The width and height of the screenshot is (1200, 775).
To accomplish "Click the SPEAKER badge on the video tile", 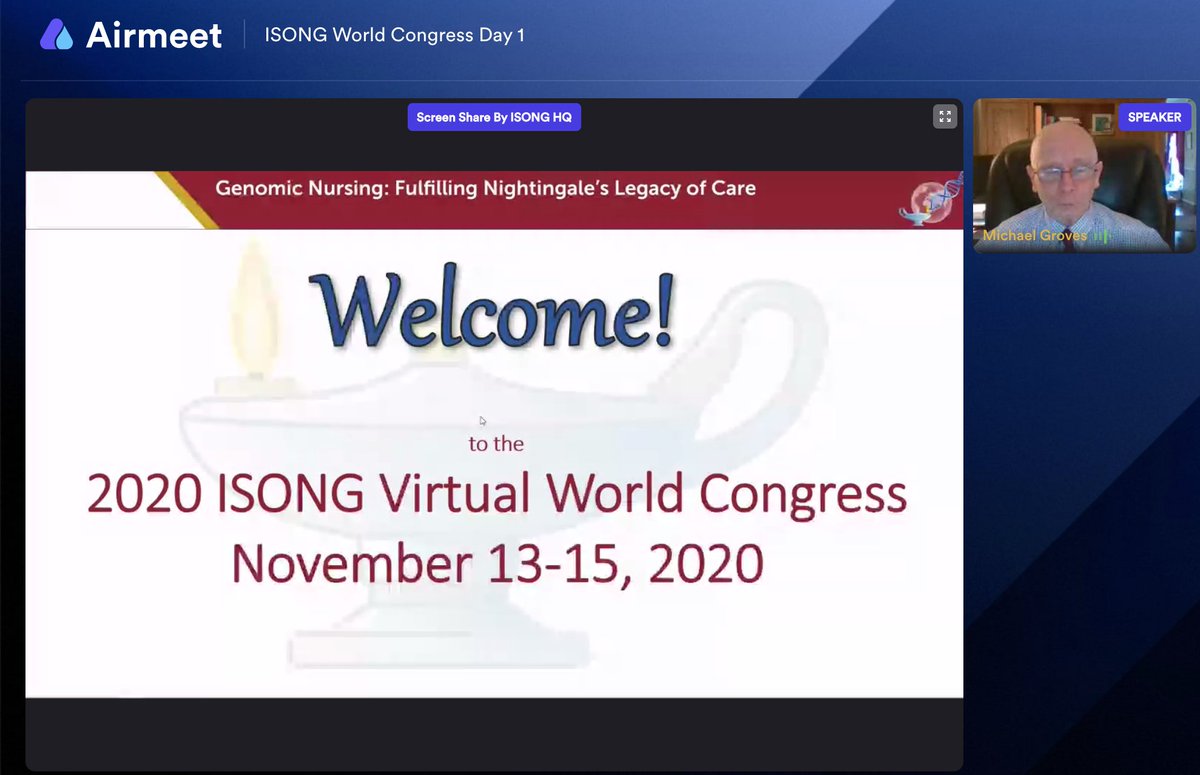I will [1154, 117].
